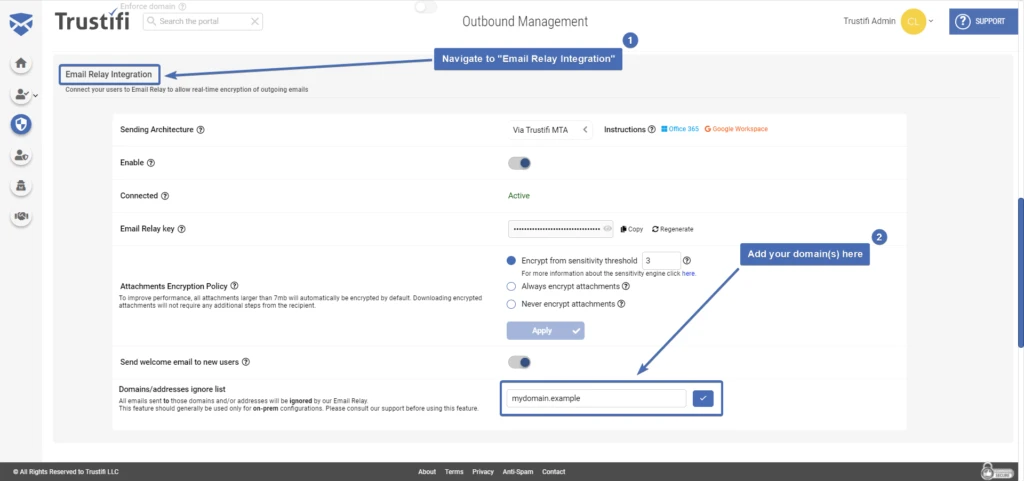1024x481 pixels.
Task: Copy the Email Relay key
Action: tap(632, 229)
